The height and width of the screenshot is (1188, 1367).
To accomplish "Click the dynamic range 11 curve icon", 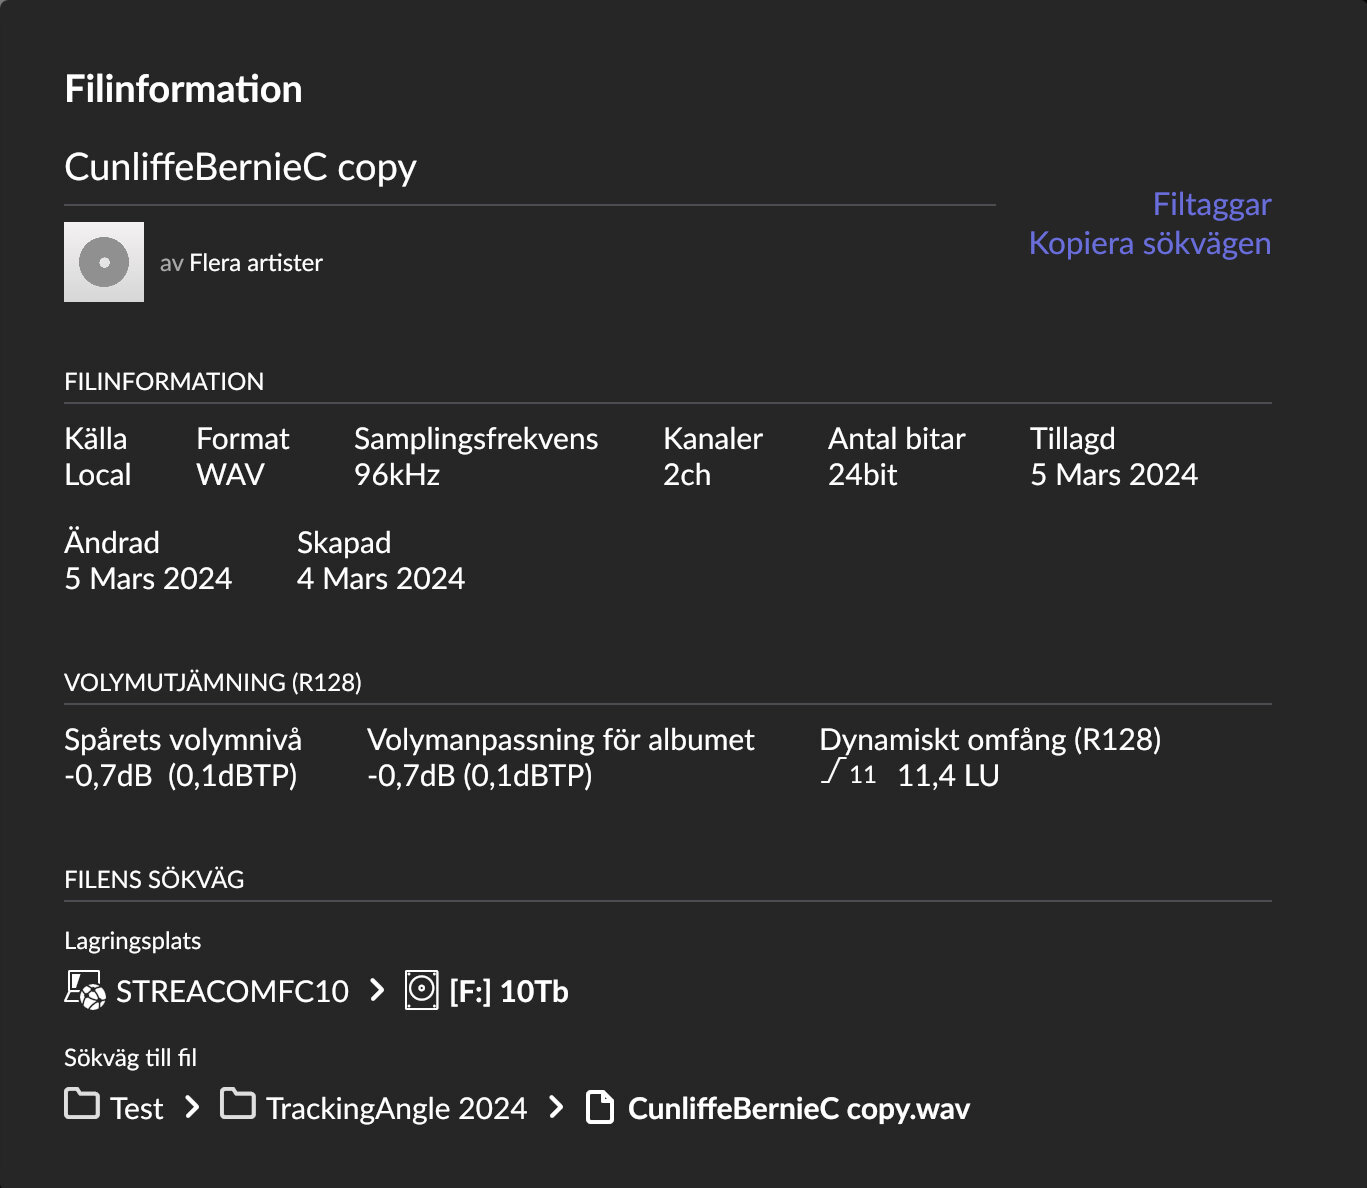I will (x=848, y=772).
